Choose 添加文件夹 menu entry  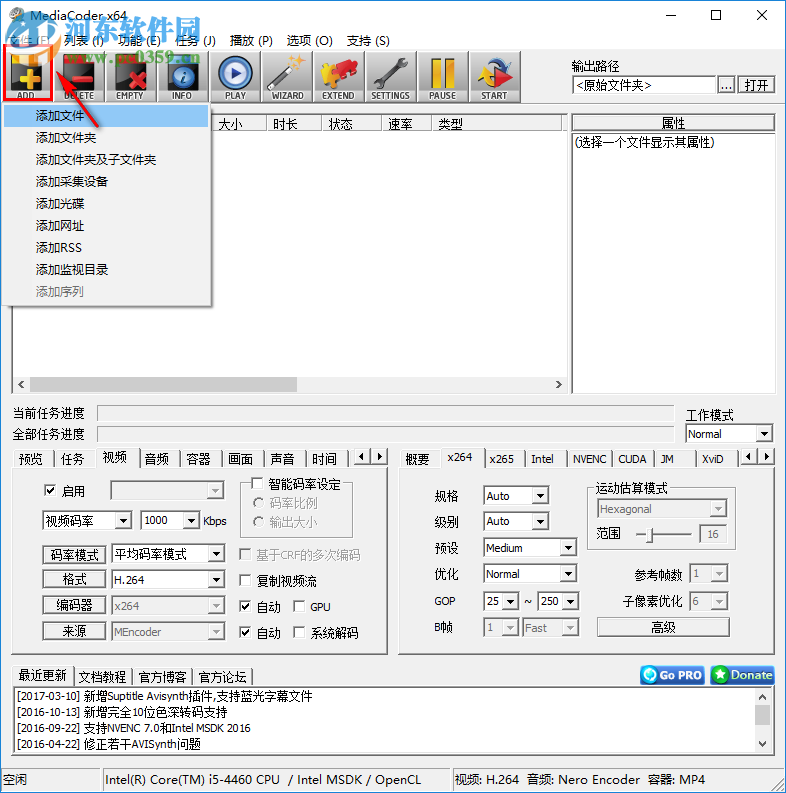[106, 138]
